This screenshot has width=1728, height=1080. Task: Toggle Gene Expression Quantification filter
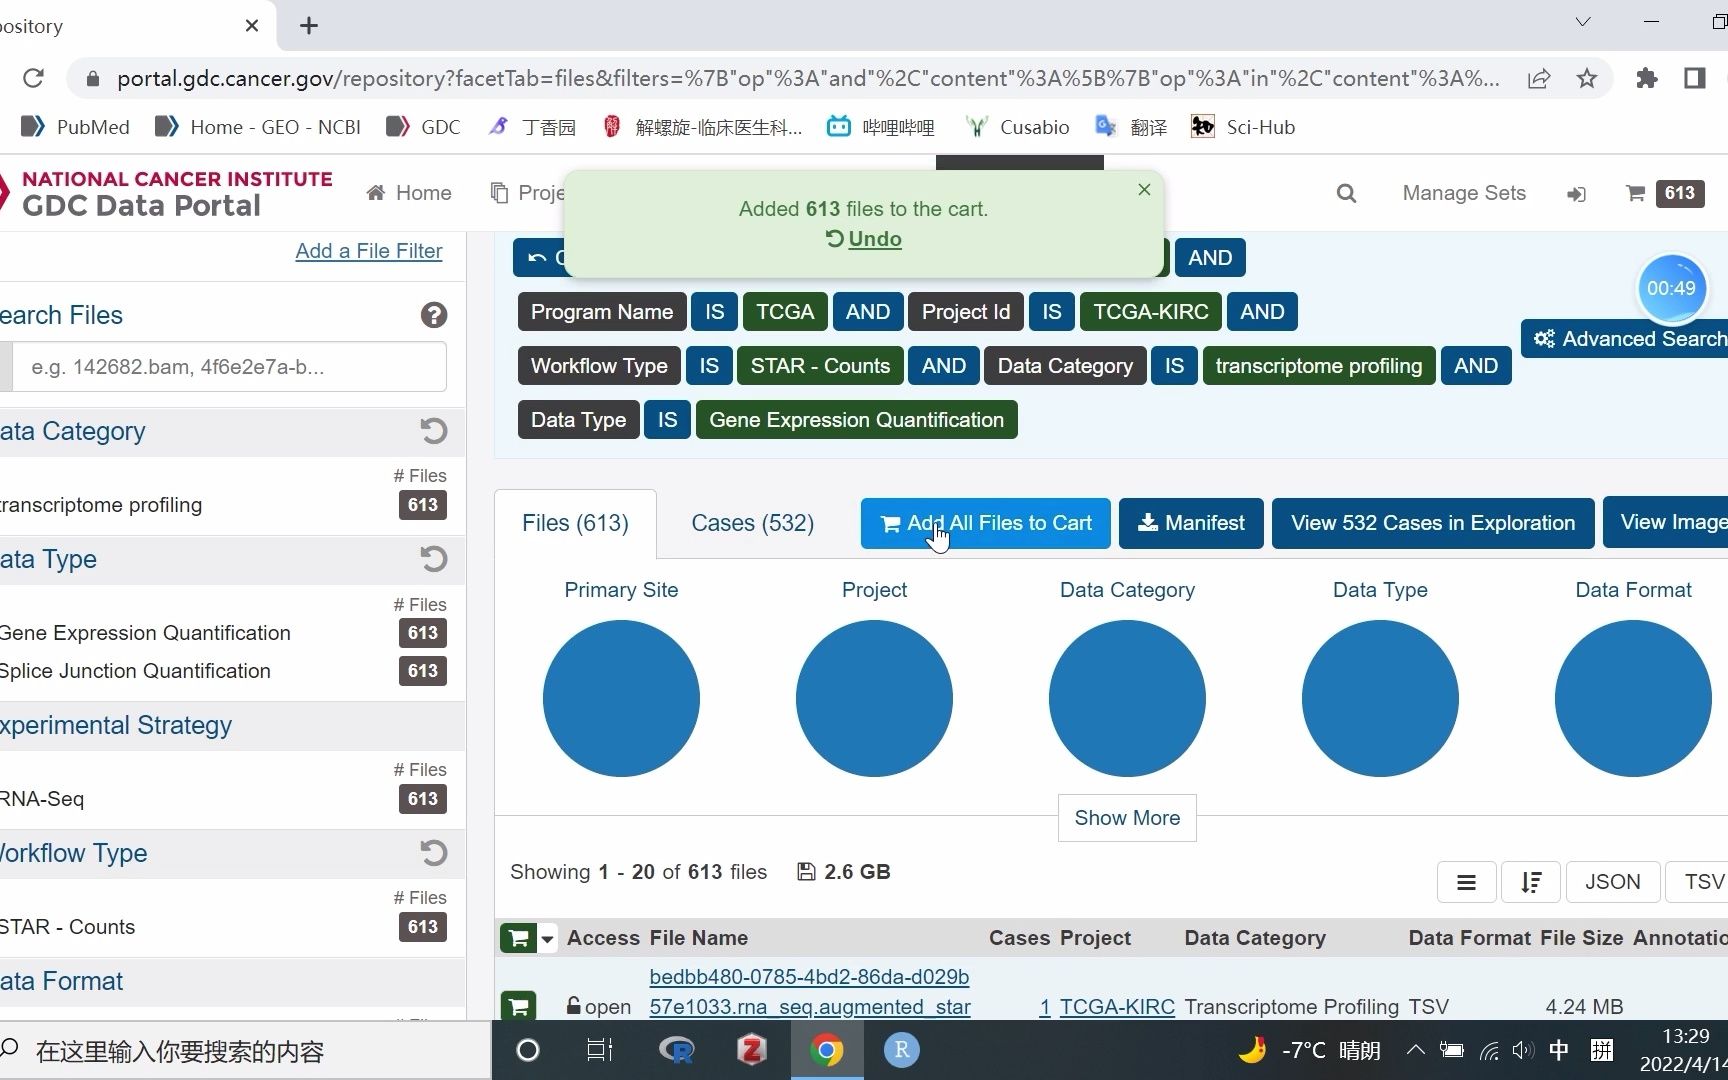145,633
